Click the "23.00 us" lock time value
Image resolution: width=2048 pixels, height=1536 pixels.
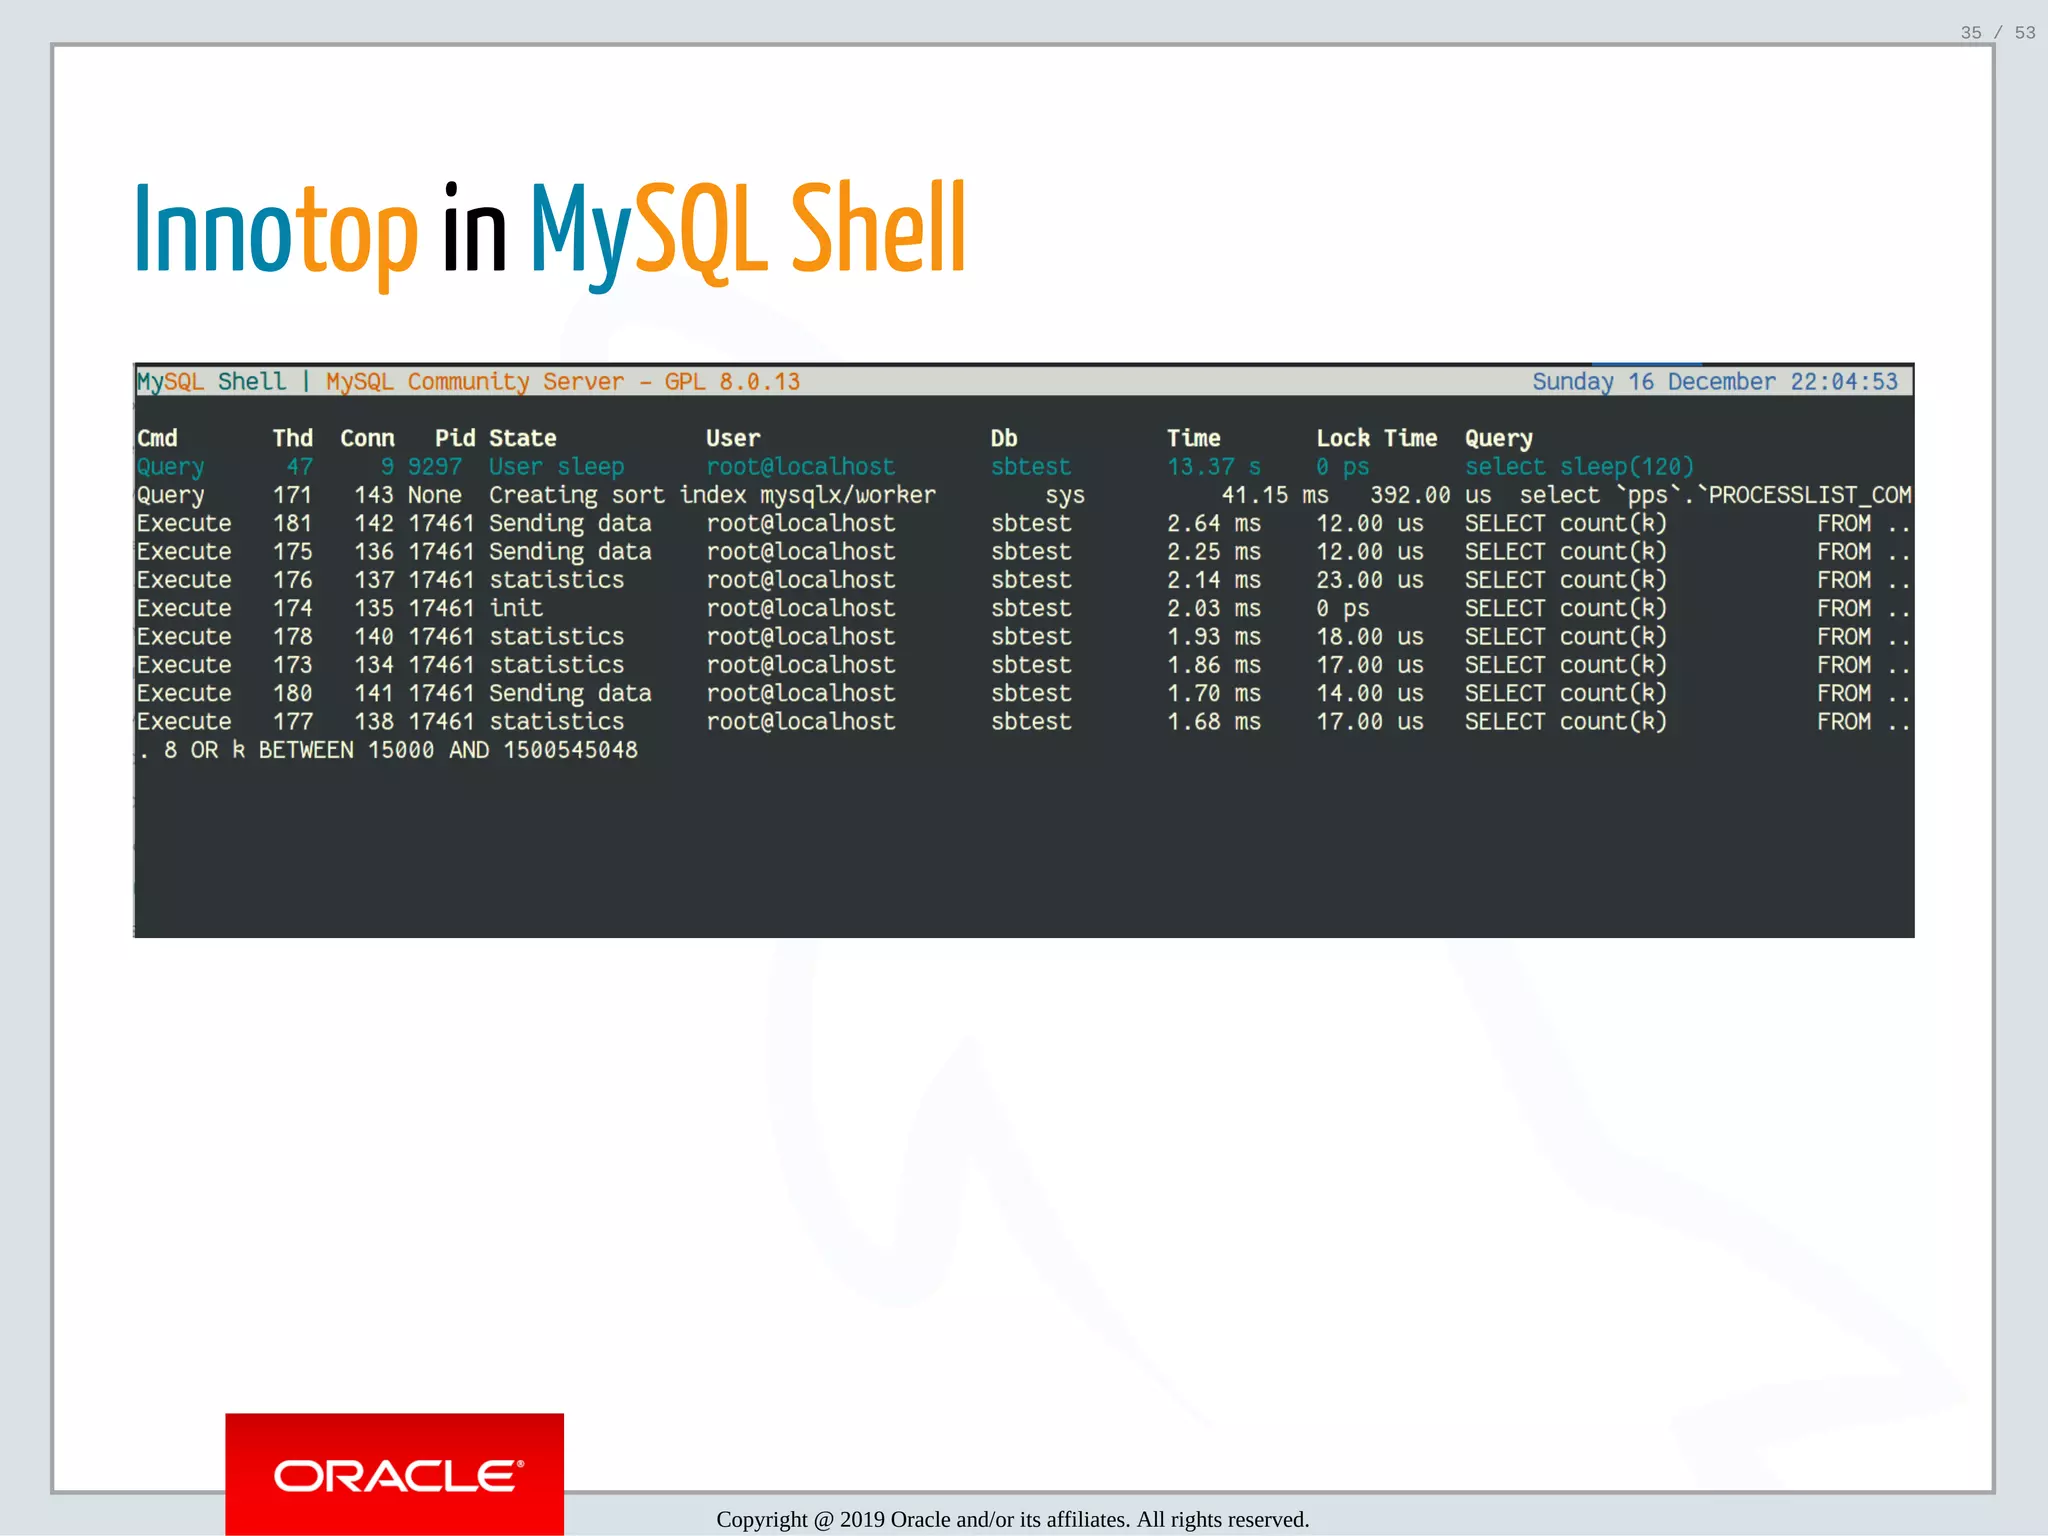coord(1370,580)
